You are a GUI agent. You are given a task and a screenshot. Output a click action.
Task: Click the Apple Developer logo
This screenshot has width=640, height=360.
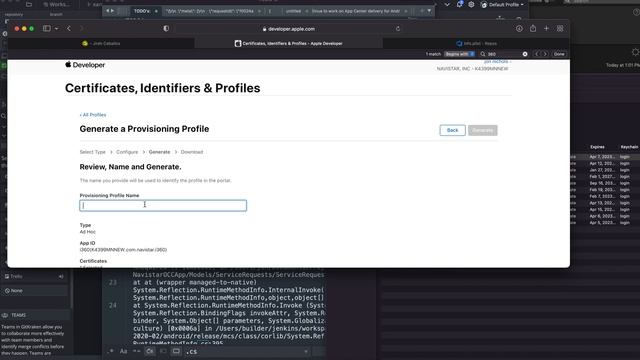(85, 65)
